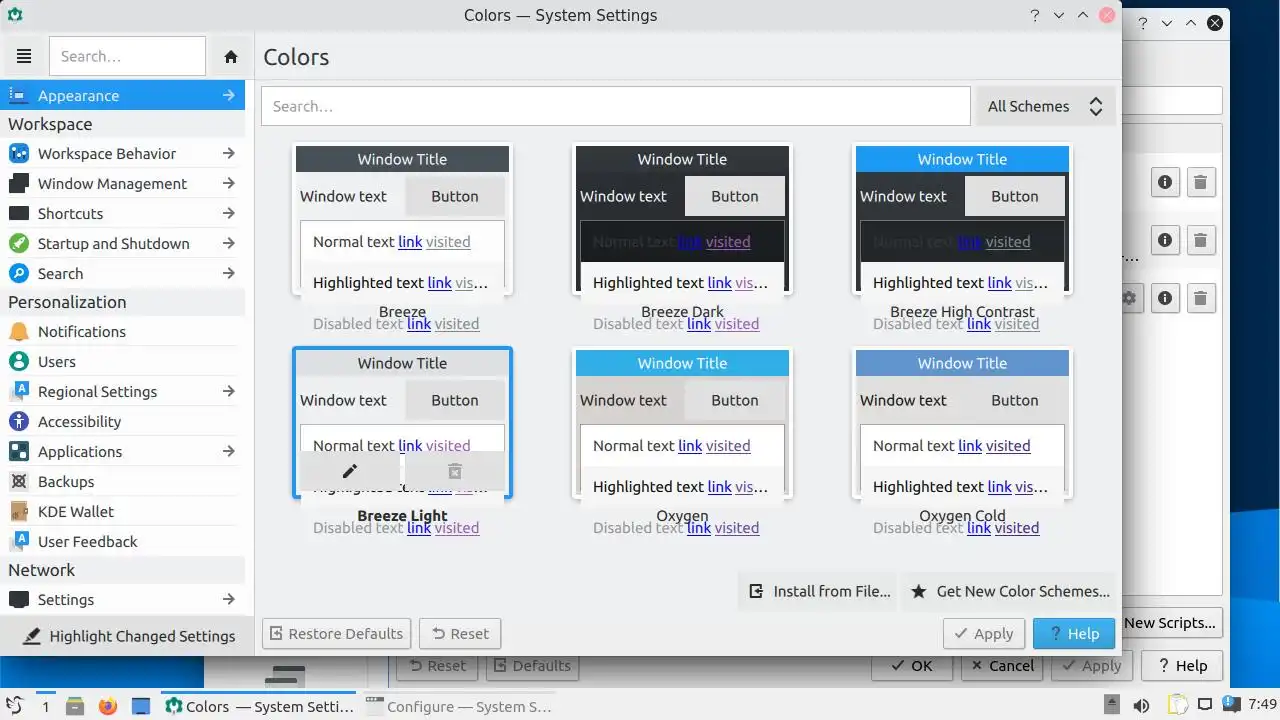
Task: Open the All Schemes filter dropdown
Action: coord(1045,106)
